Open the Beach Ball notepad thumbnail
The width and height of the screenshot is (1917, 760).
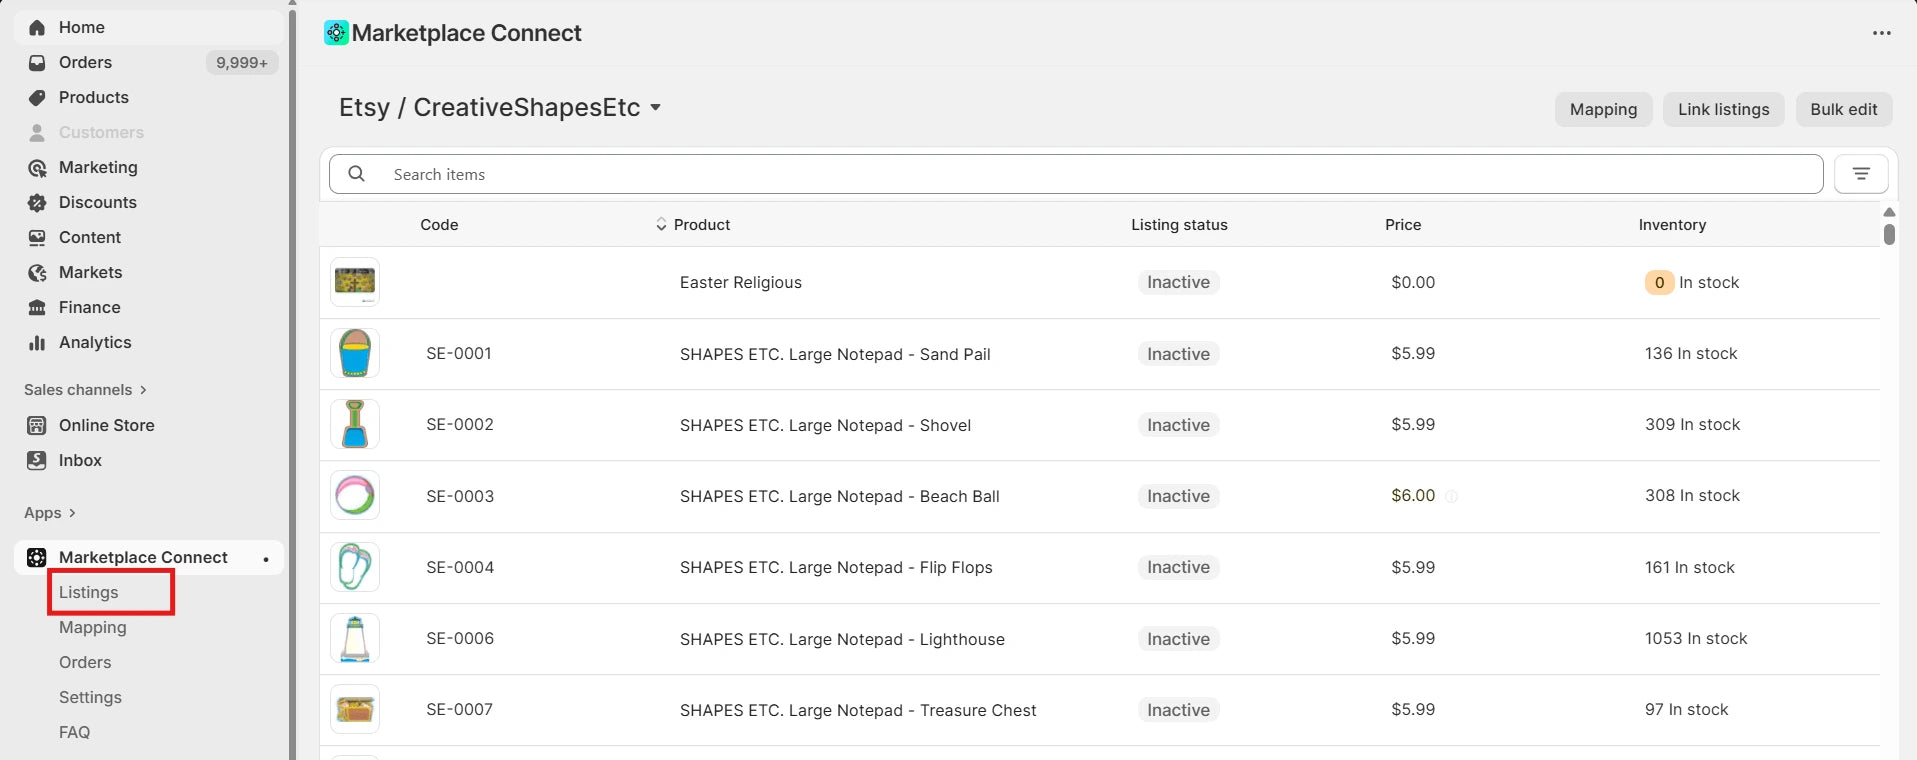point(355,495)
